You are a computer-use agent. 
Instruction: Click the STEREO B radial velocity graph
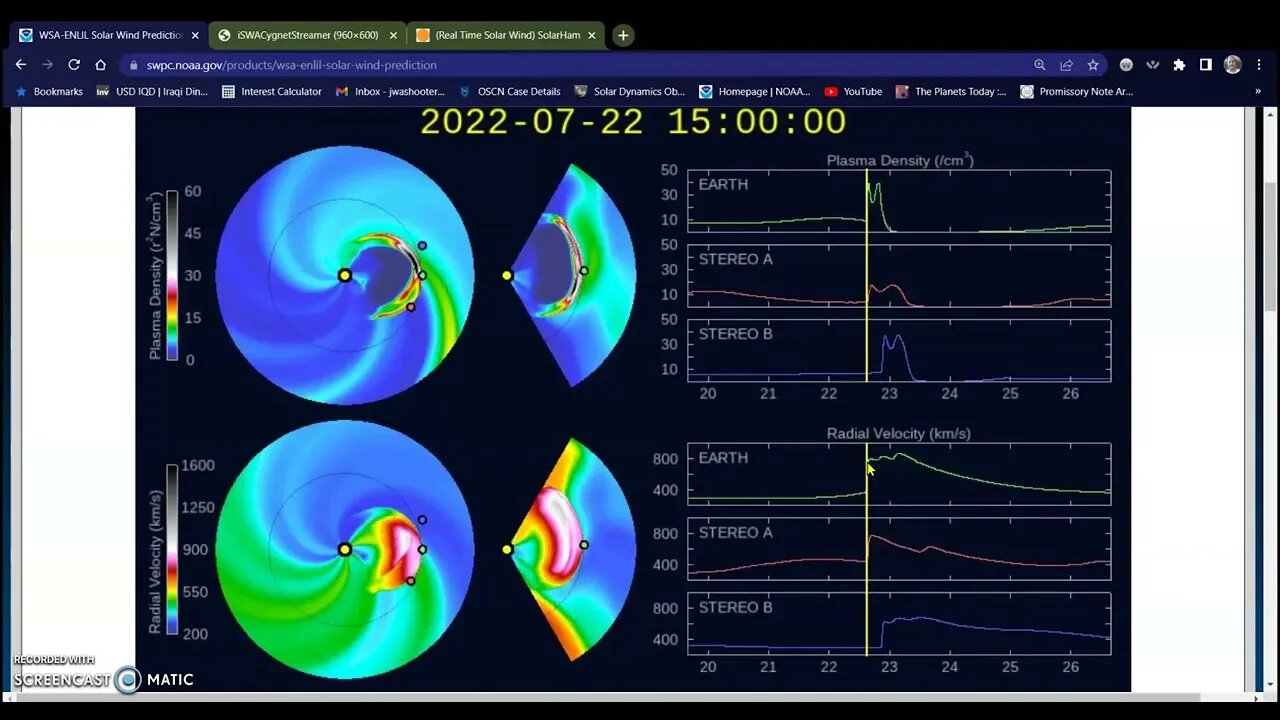(899, 624)
